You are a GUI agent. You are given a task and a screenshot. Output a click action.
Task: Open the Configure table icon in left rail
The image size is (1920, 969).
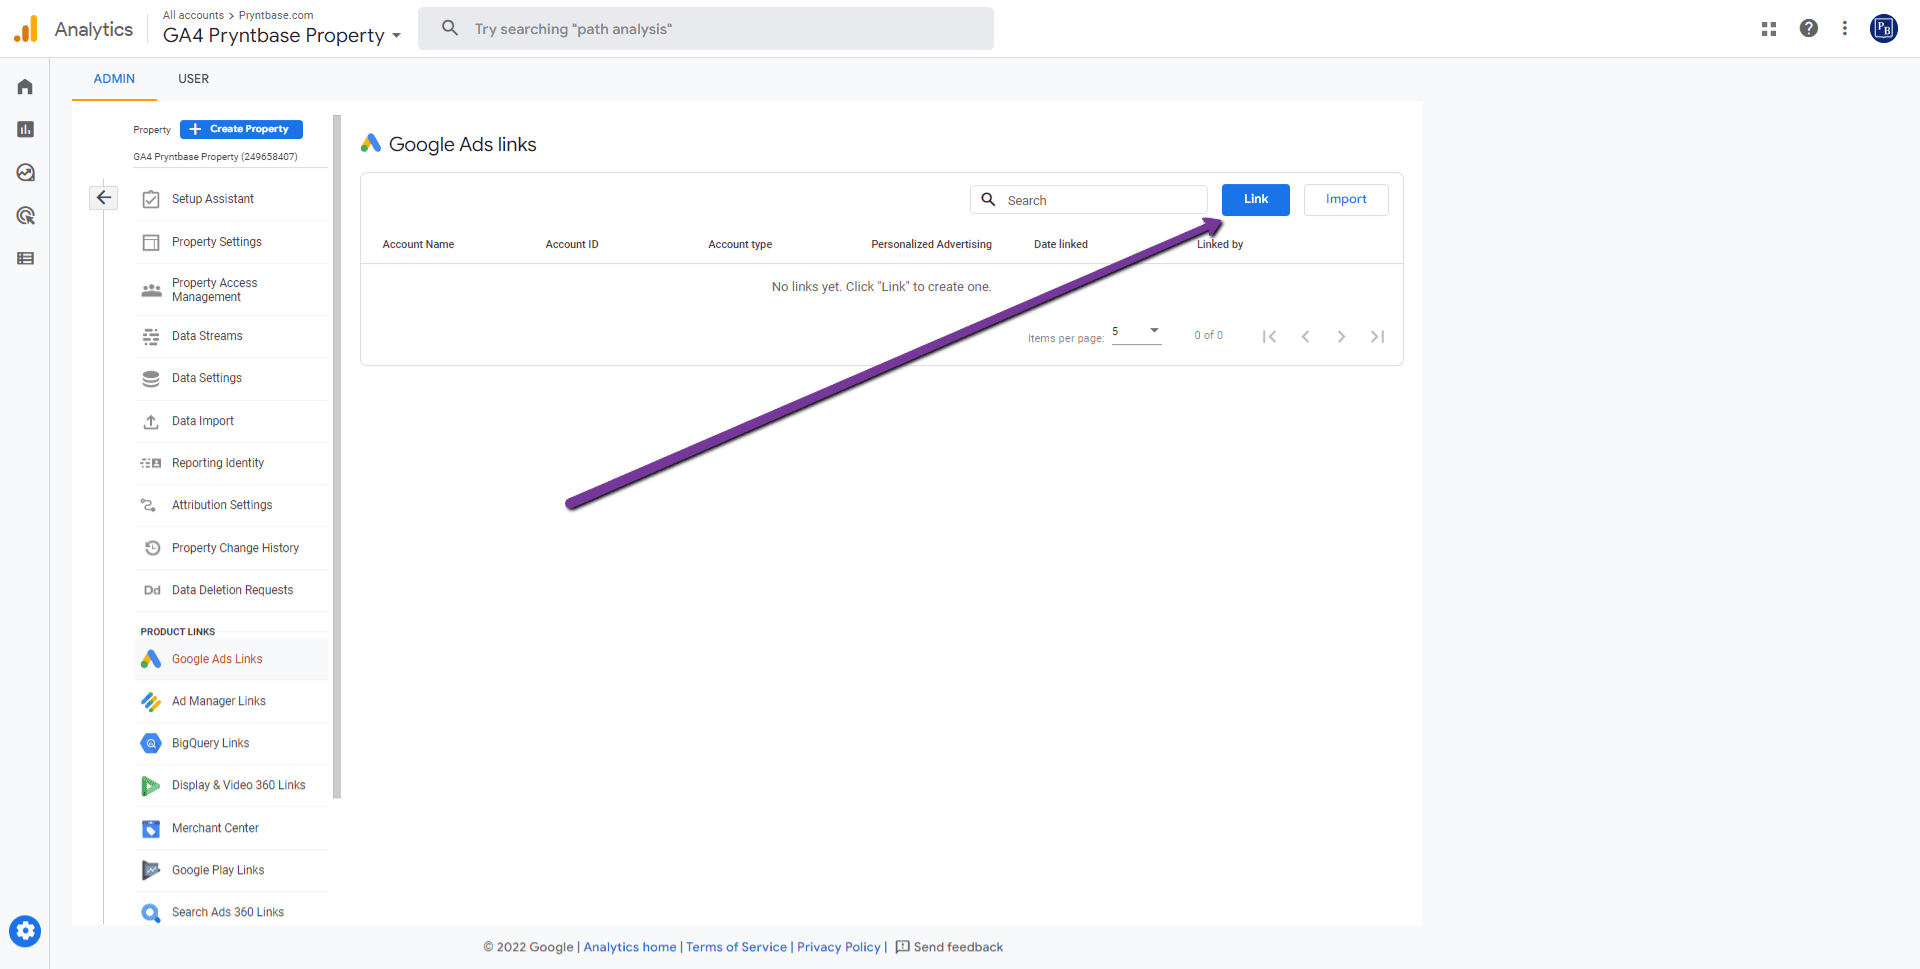[x=25, y=258]
